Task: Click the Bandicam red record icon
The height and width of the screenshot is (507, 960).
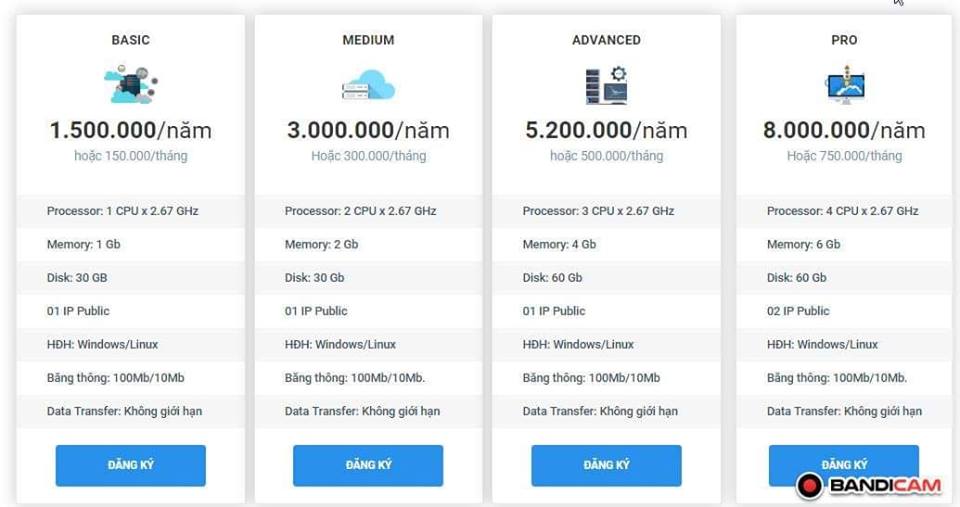Action: click(x=809, y=486)
